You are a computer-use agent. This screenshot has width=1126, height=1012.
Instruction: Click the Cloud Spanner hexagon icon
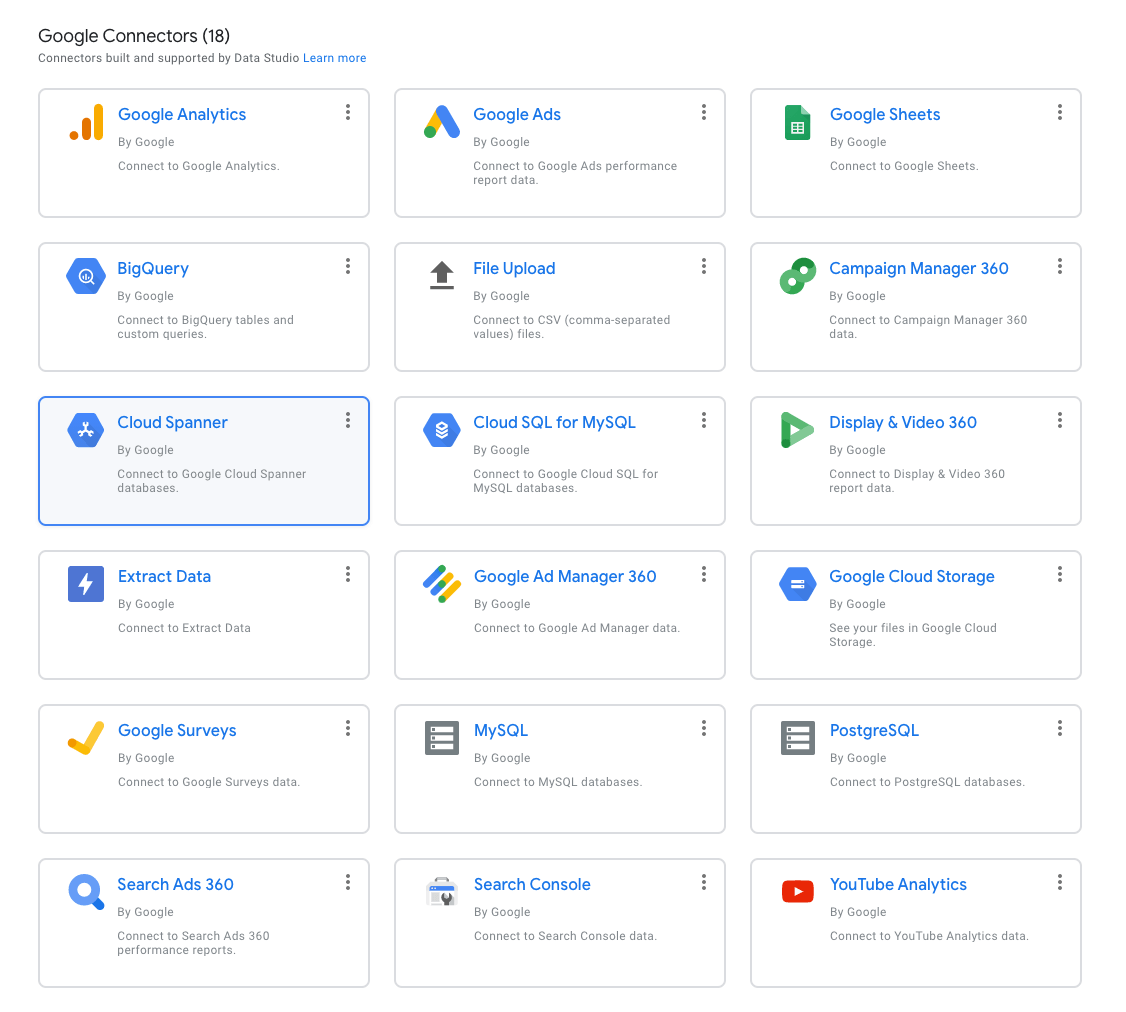pyautogui.click(x=86, y=430)
